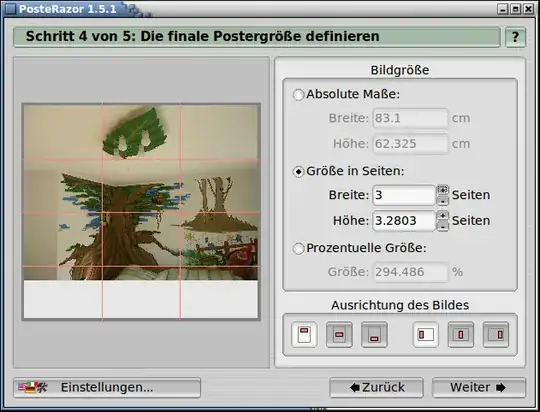Decrease Breite pages with minus stepper

[443, 200]
